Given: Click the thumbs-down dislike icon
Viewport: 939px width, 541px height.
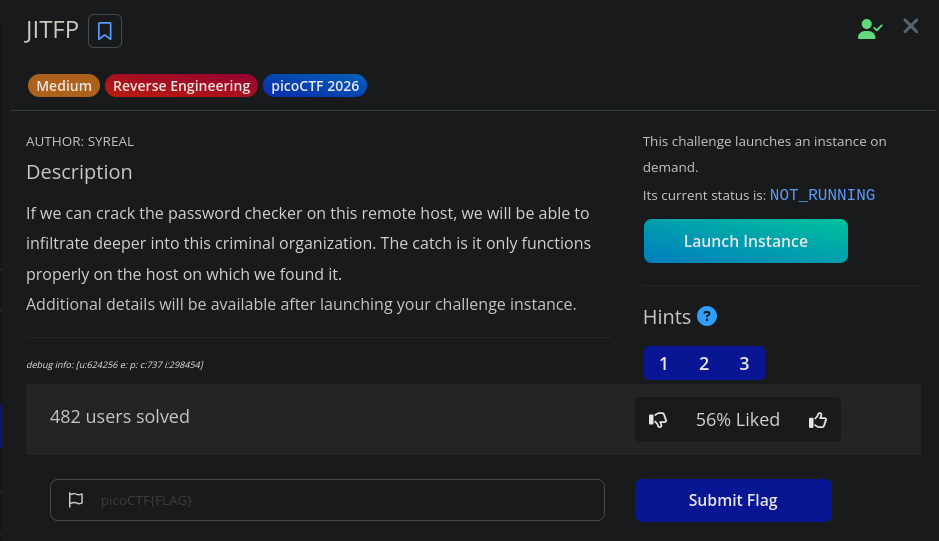Looking at the screenshot, I should point(658,420).
